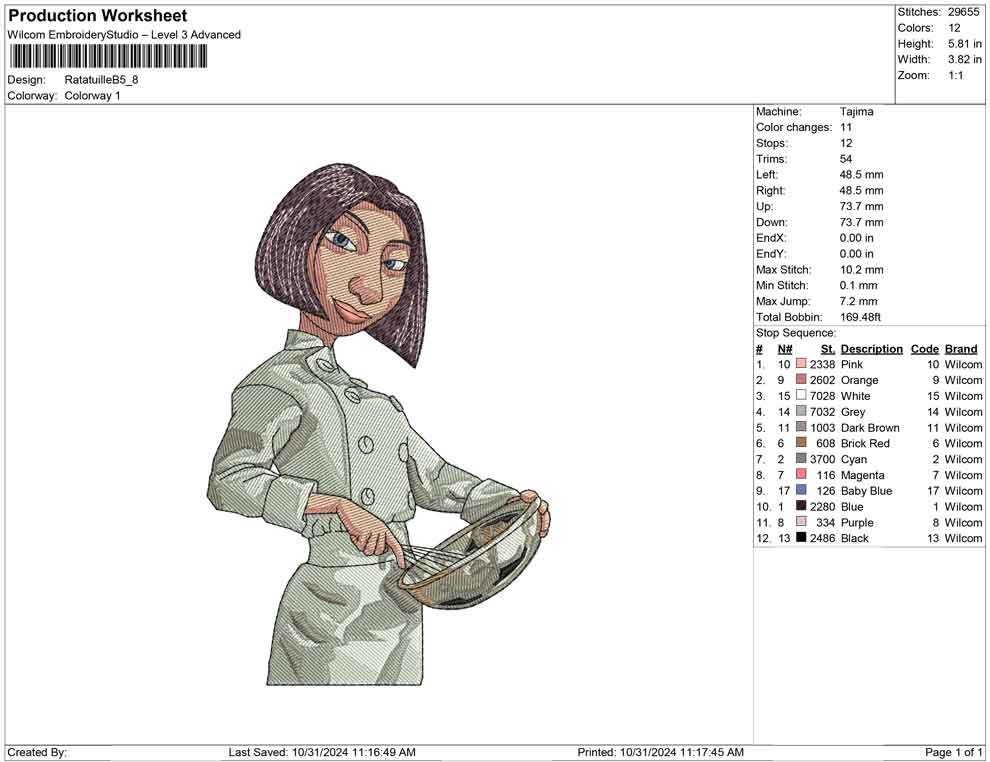This screenshot has height=762, width=990.
Task: Click the stitches count 29655
Action: [x=963, y=12]
